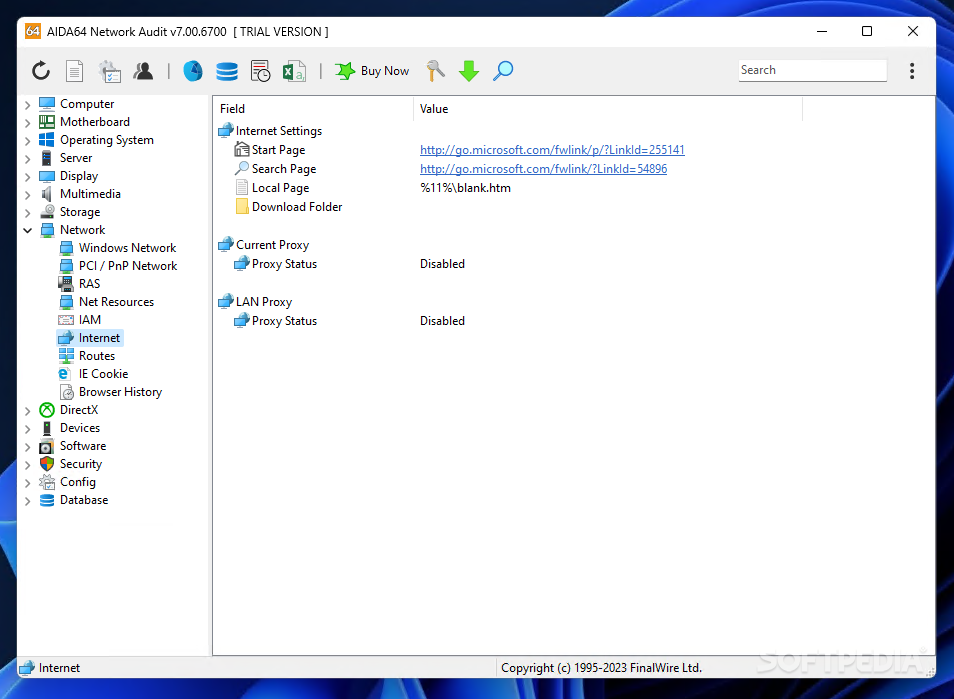The height and width of the screenshot is (699, 954).
Task: Click the Storage drive icon
Action: point(47,212)
